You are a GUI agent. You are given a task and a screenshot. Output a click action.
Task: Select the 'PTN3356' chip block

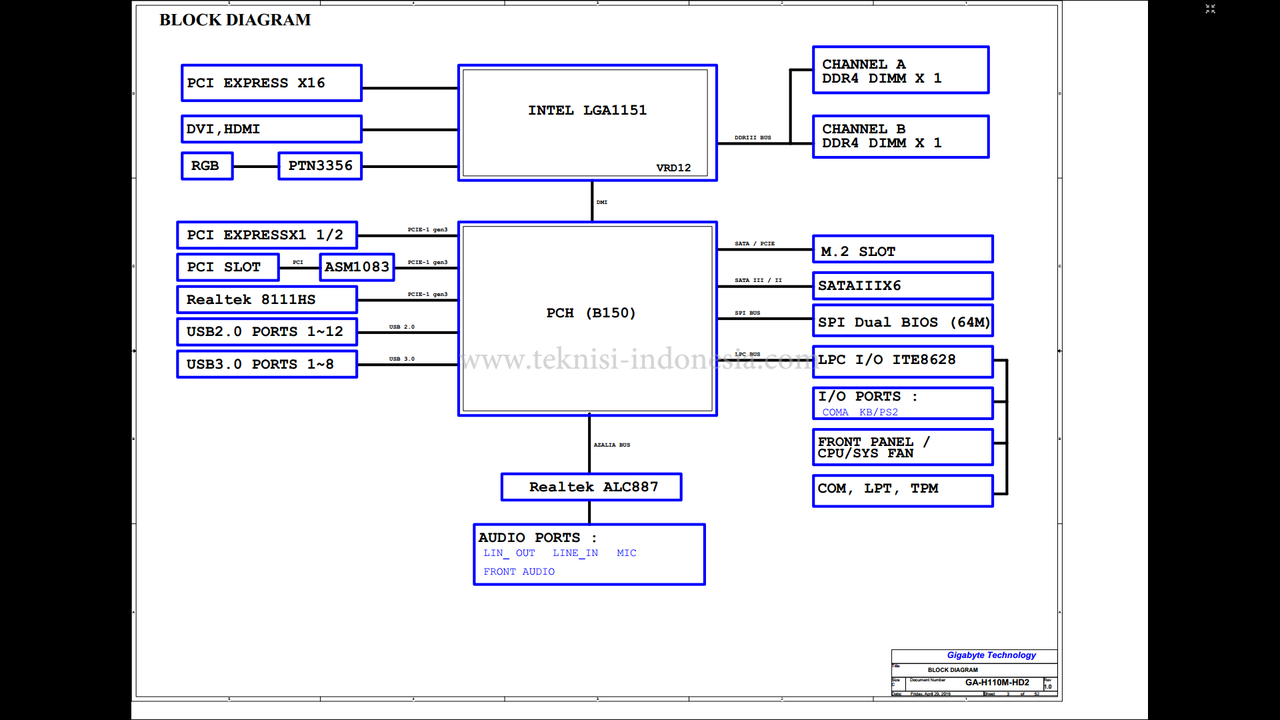(x=320, y=165)
